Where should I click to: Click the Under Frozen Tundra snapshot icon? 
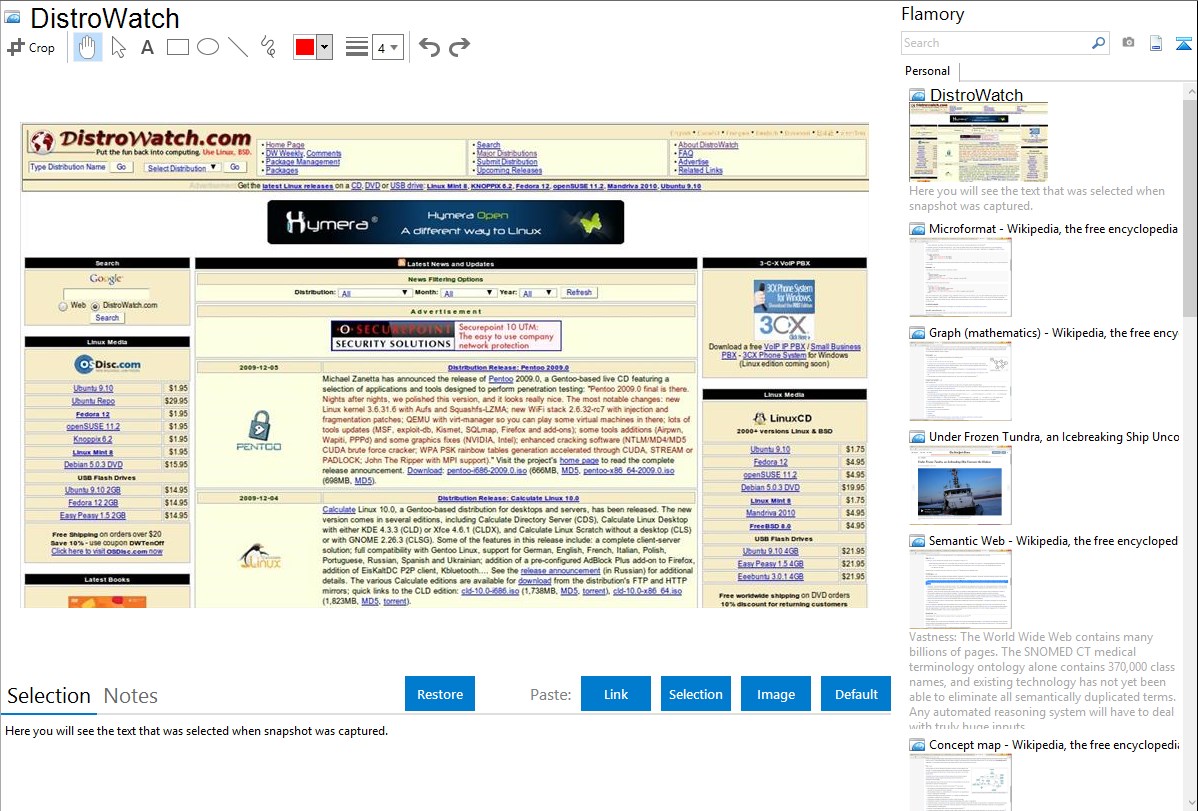click(917, 436)
